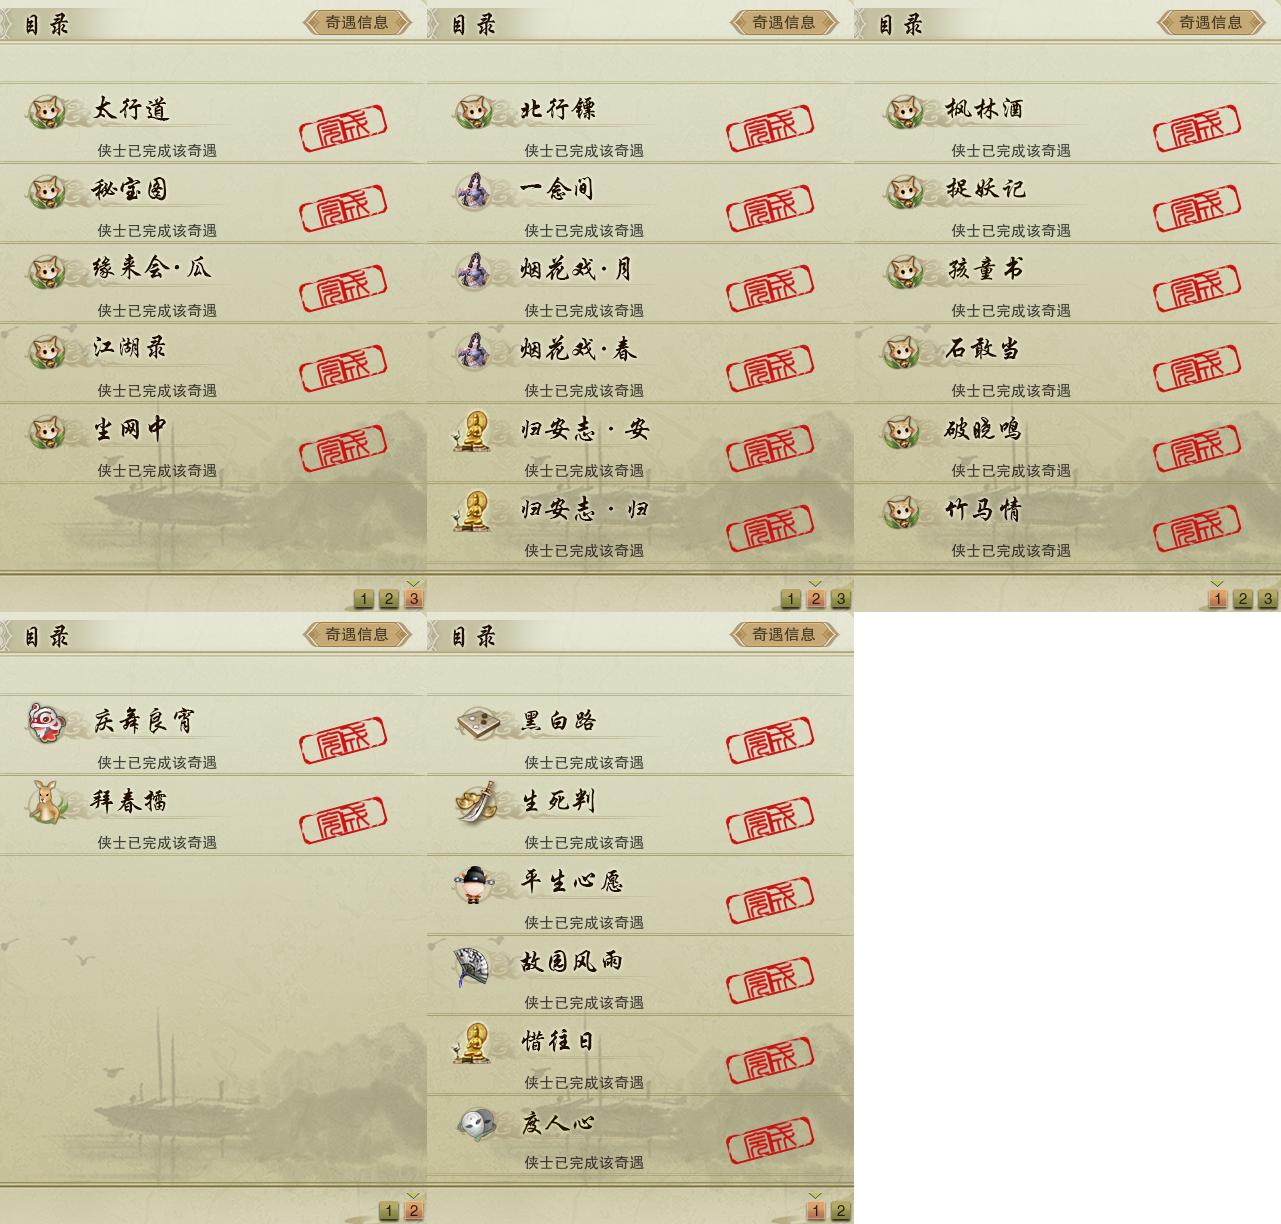Click the lady portrait icon beside 一念间
The image size is (1281, 1224).
coord(472,190)
